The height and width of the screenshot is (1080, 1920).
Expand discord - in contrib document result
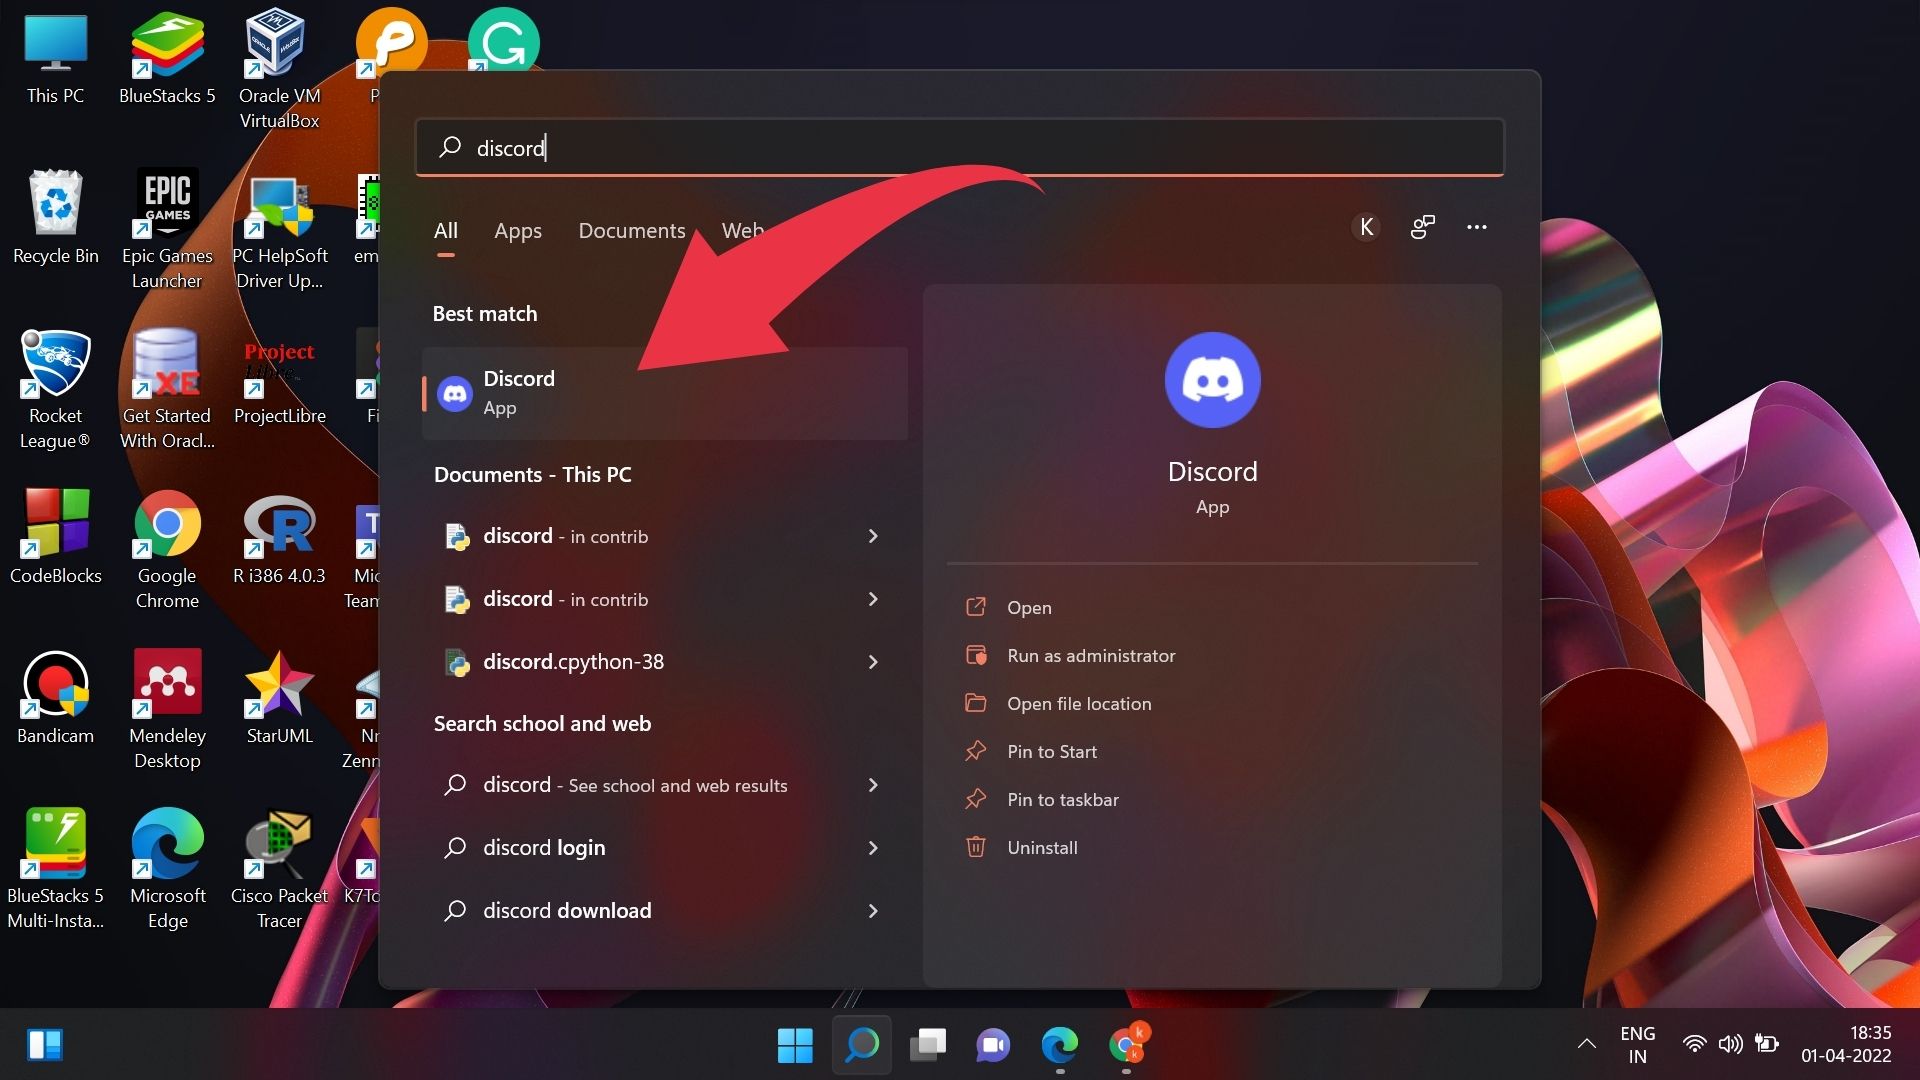coord(872,535)
